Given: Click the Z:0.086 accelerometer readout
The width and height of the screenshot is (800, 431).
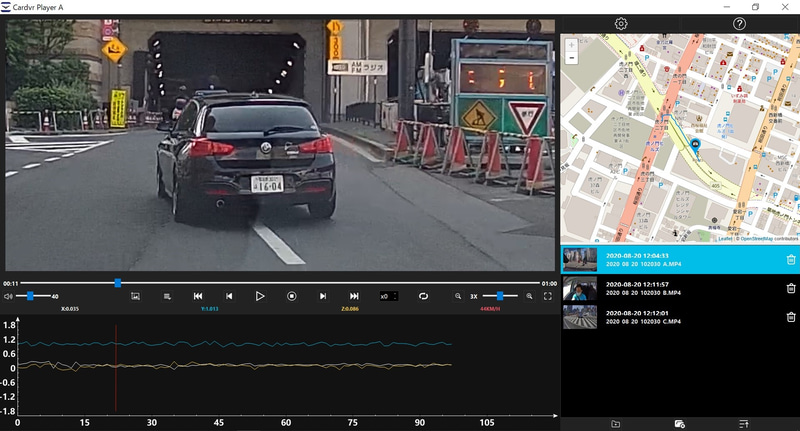Looking at the screenshot, I should (349, 309).
